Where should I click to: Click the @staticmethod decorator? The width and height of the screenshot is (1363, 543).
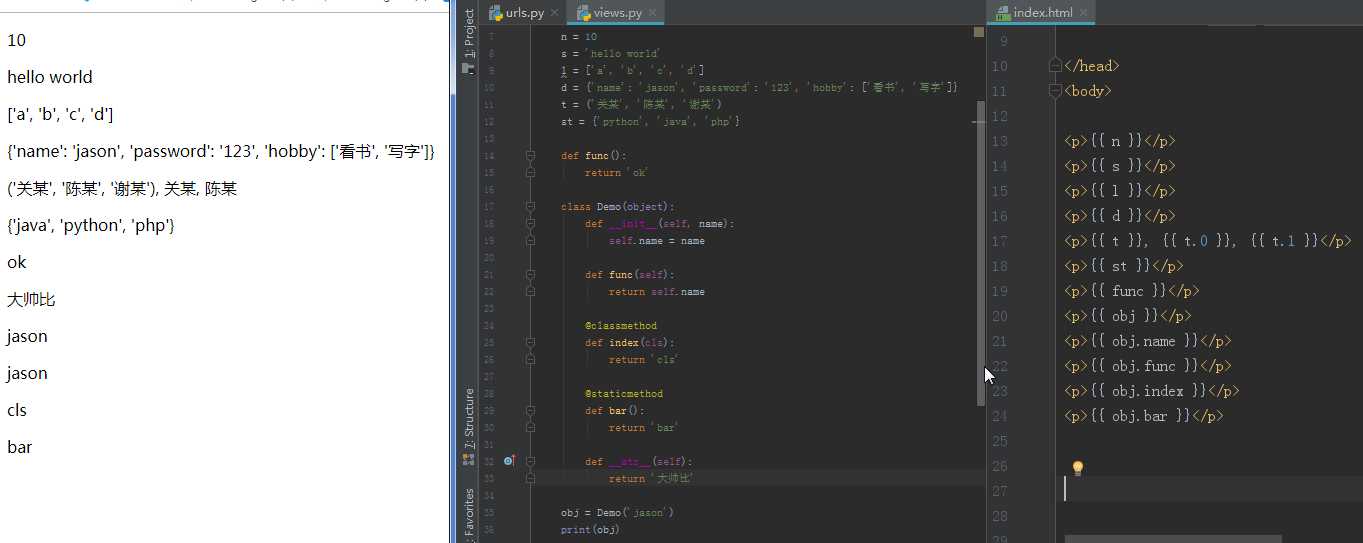[x=624, y=393]
